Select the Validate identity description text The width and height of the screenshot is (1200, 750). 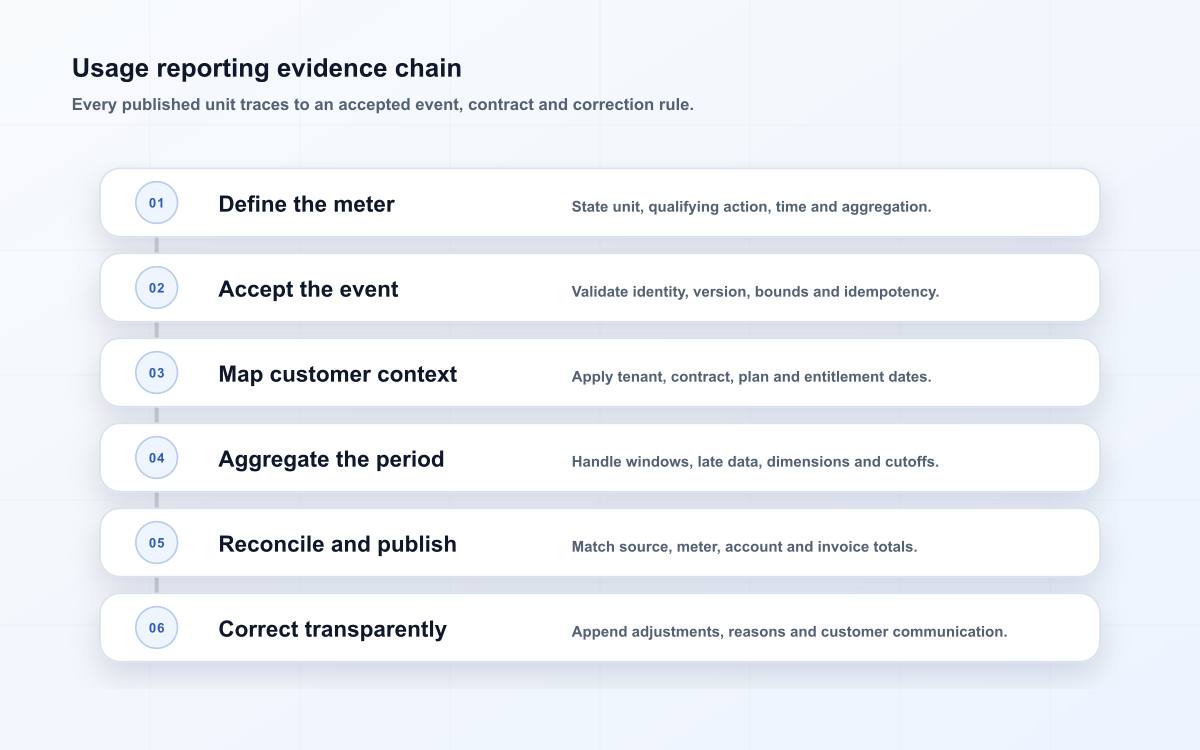point(755,292)
